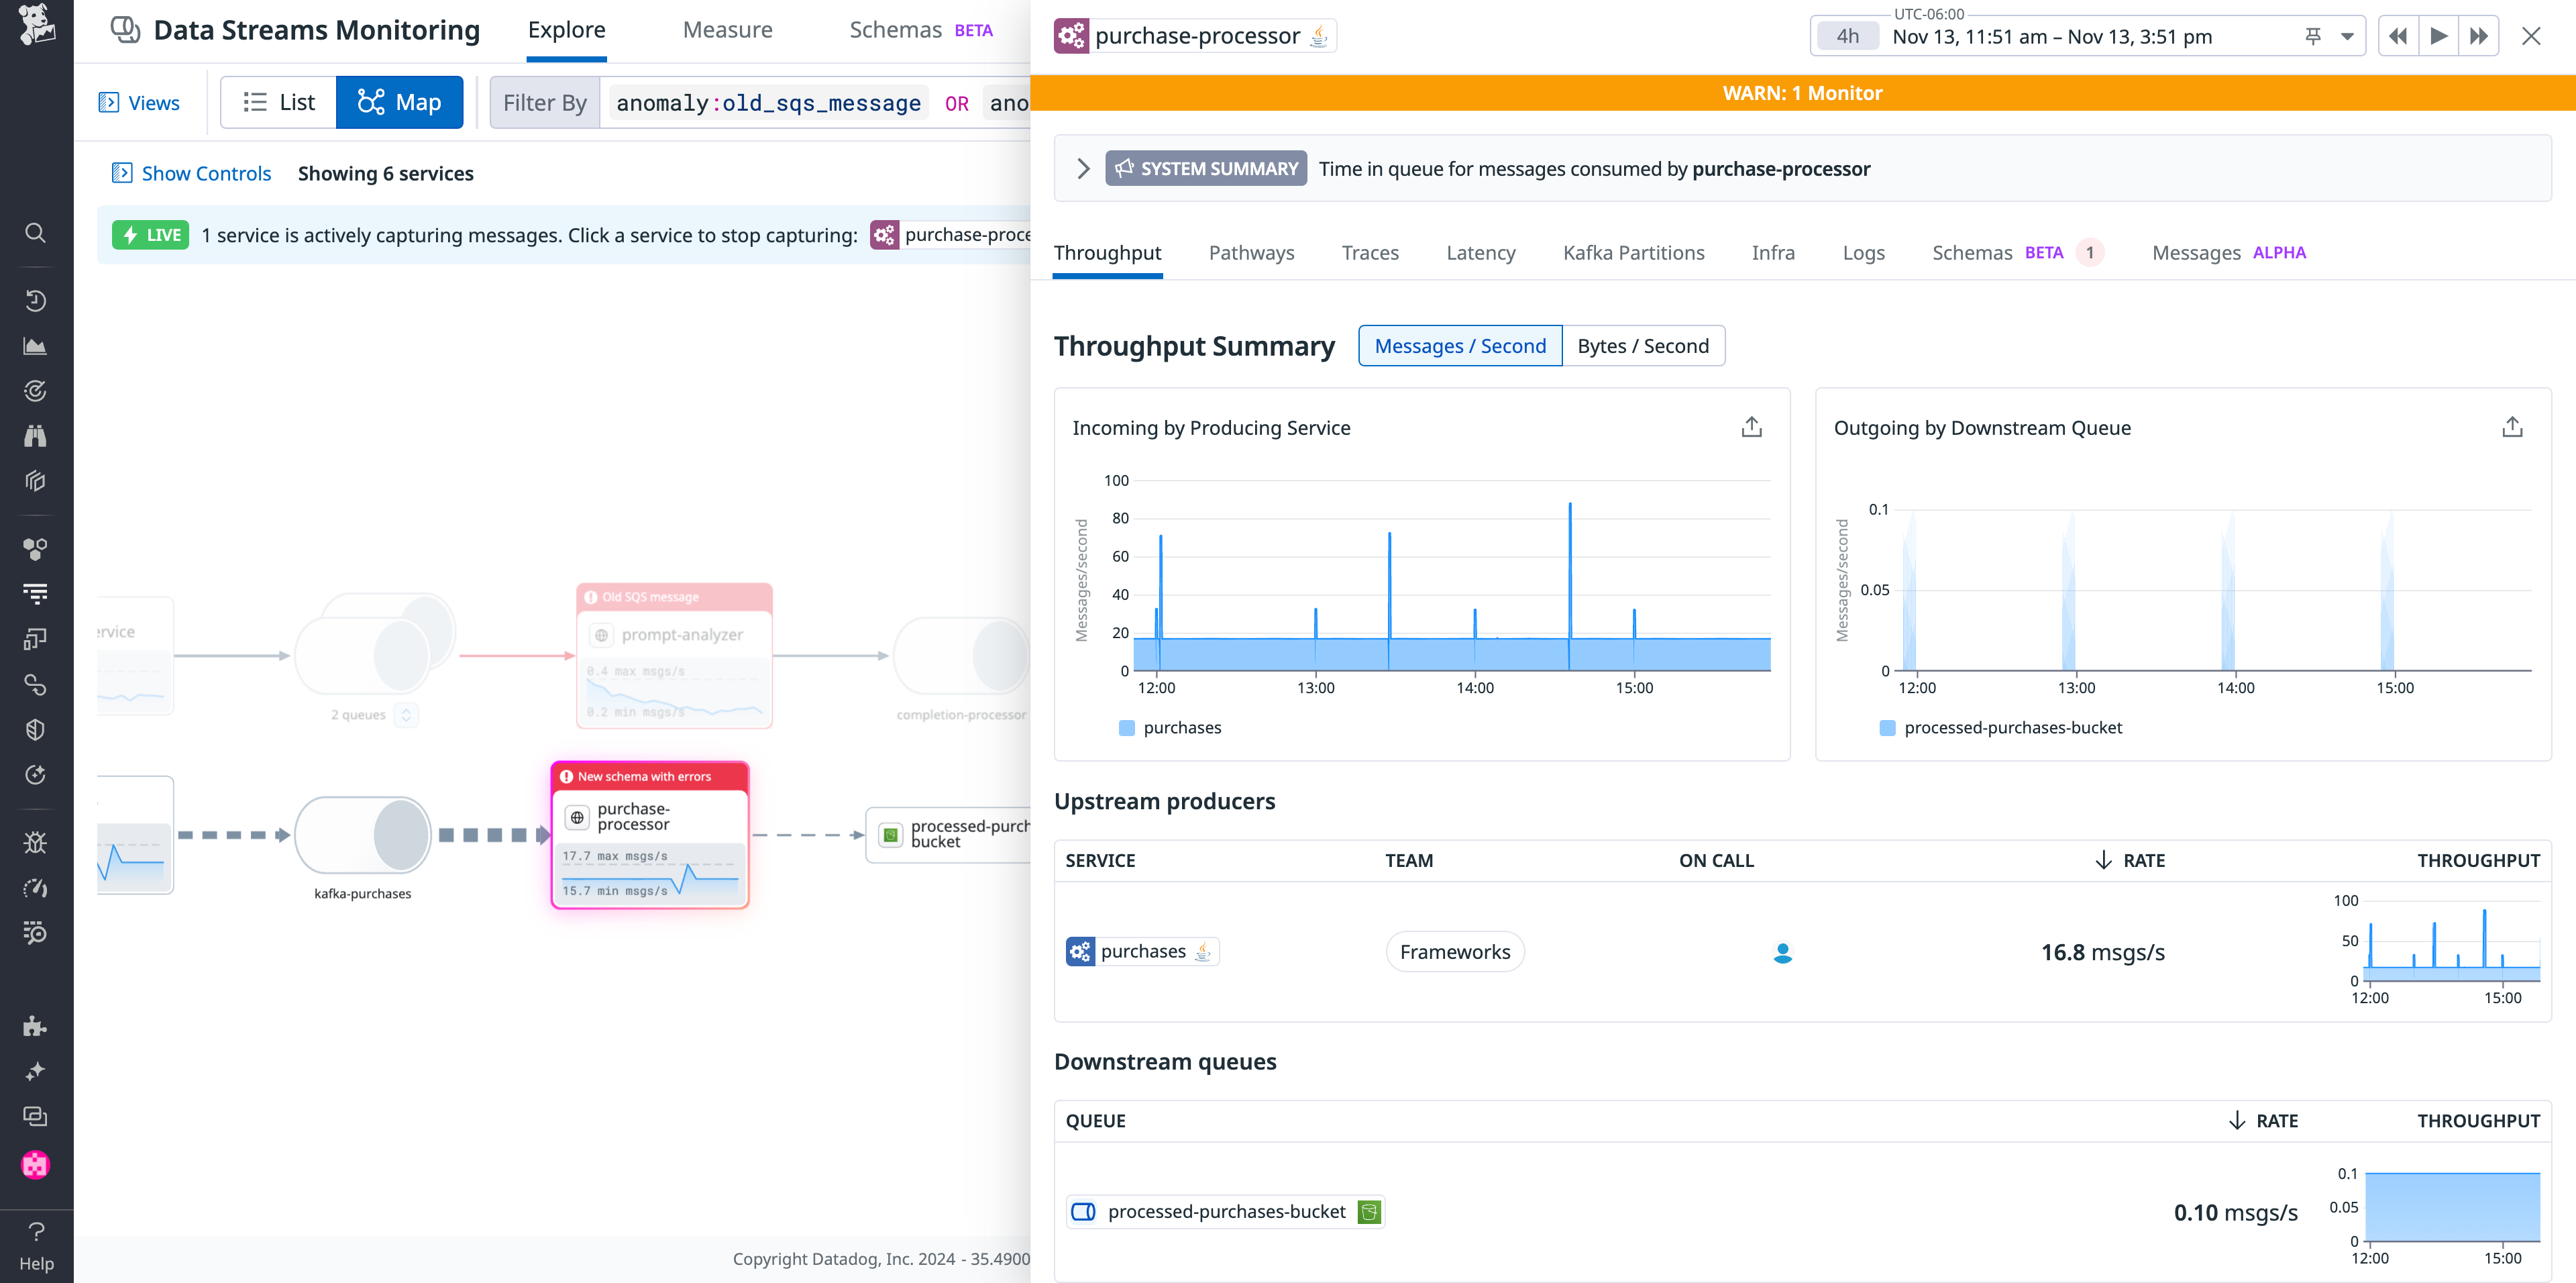Expand the 2 queues stepper under prompt-analyzer
The width and height of the screenshot is (2576, 1283).
coord(405,714)
